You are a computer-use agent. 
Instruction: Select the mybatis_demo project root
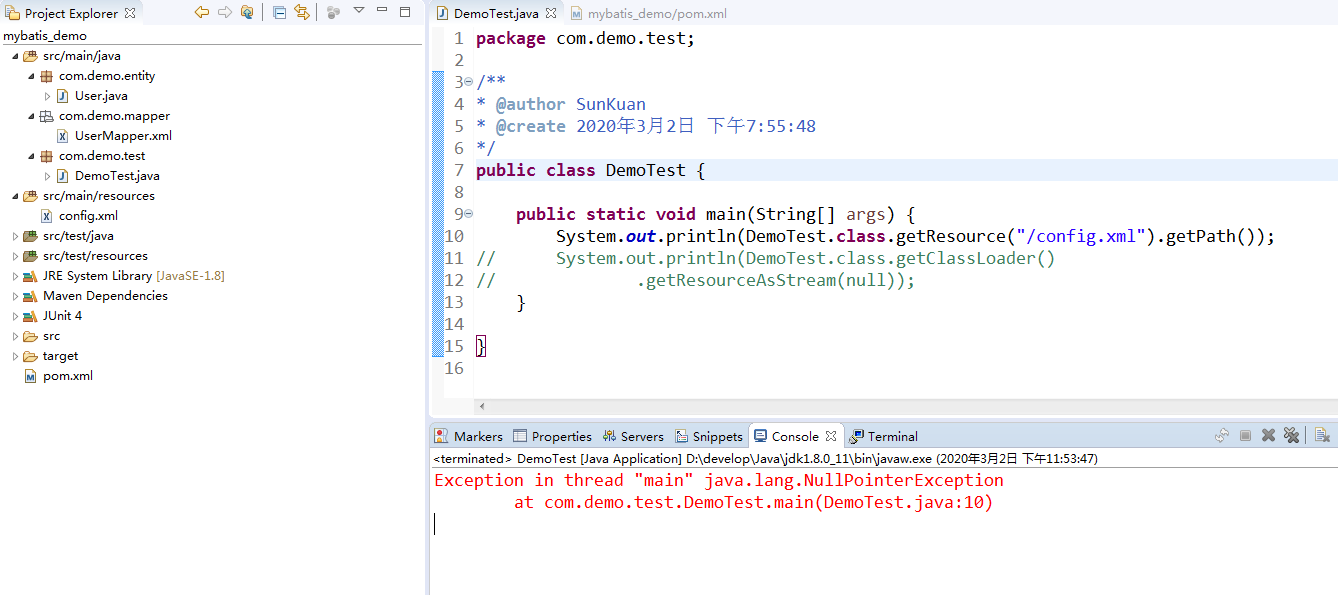click(45, 36)
